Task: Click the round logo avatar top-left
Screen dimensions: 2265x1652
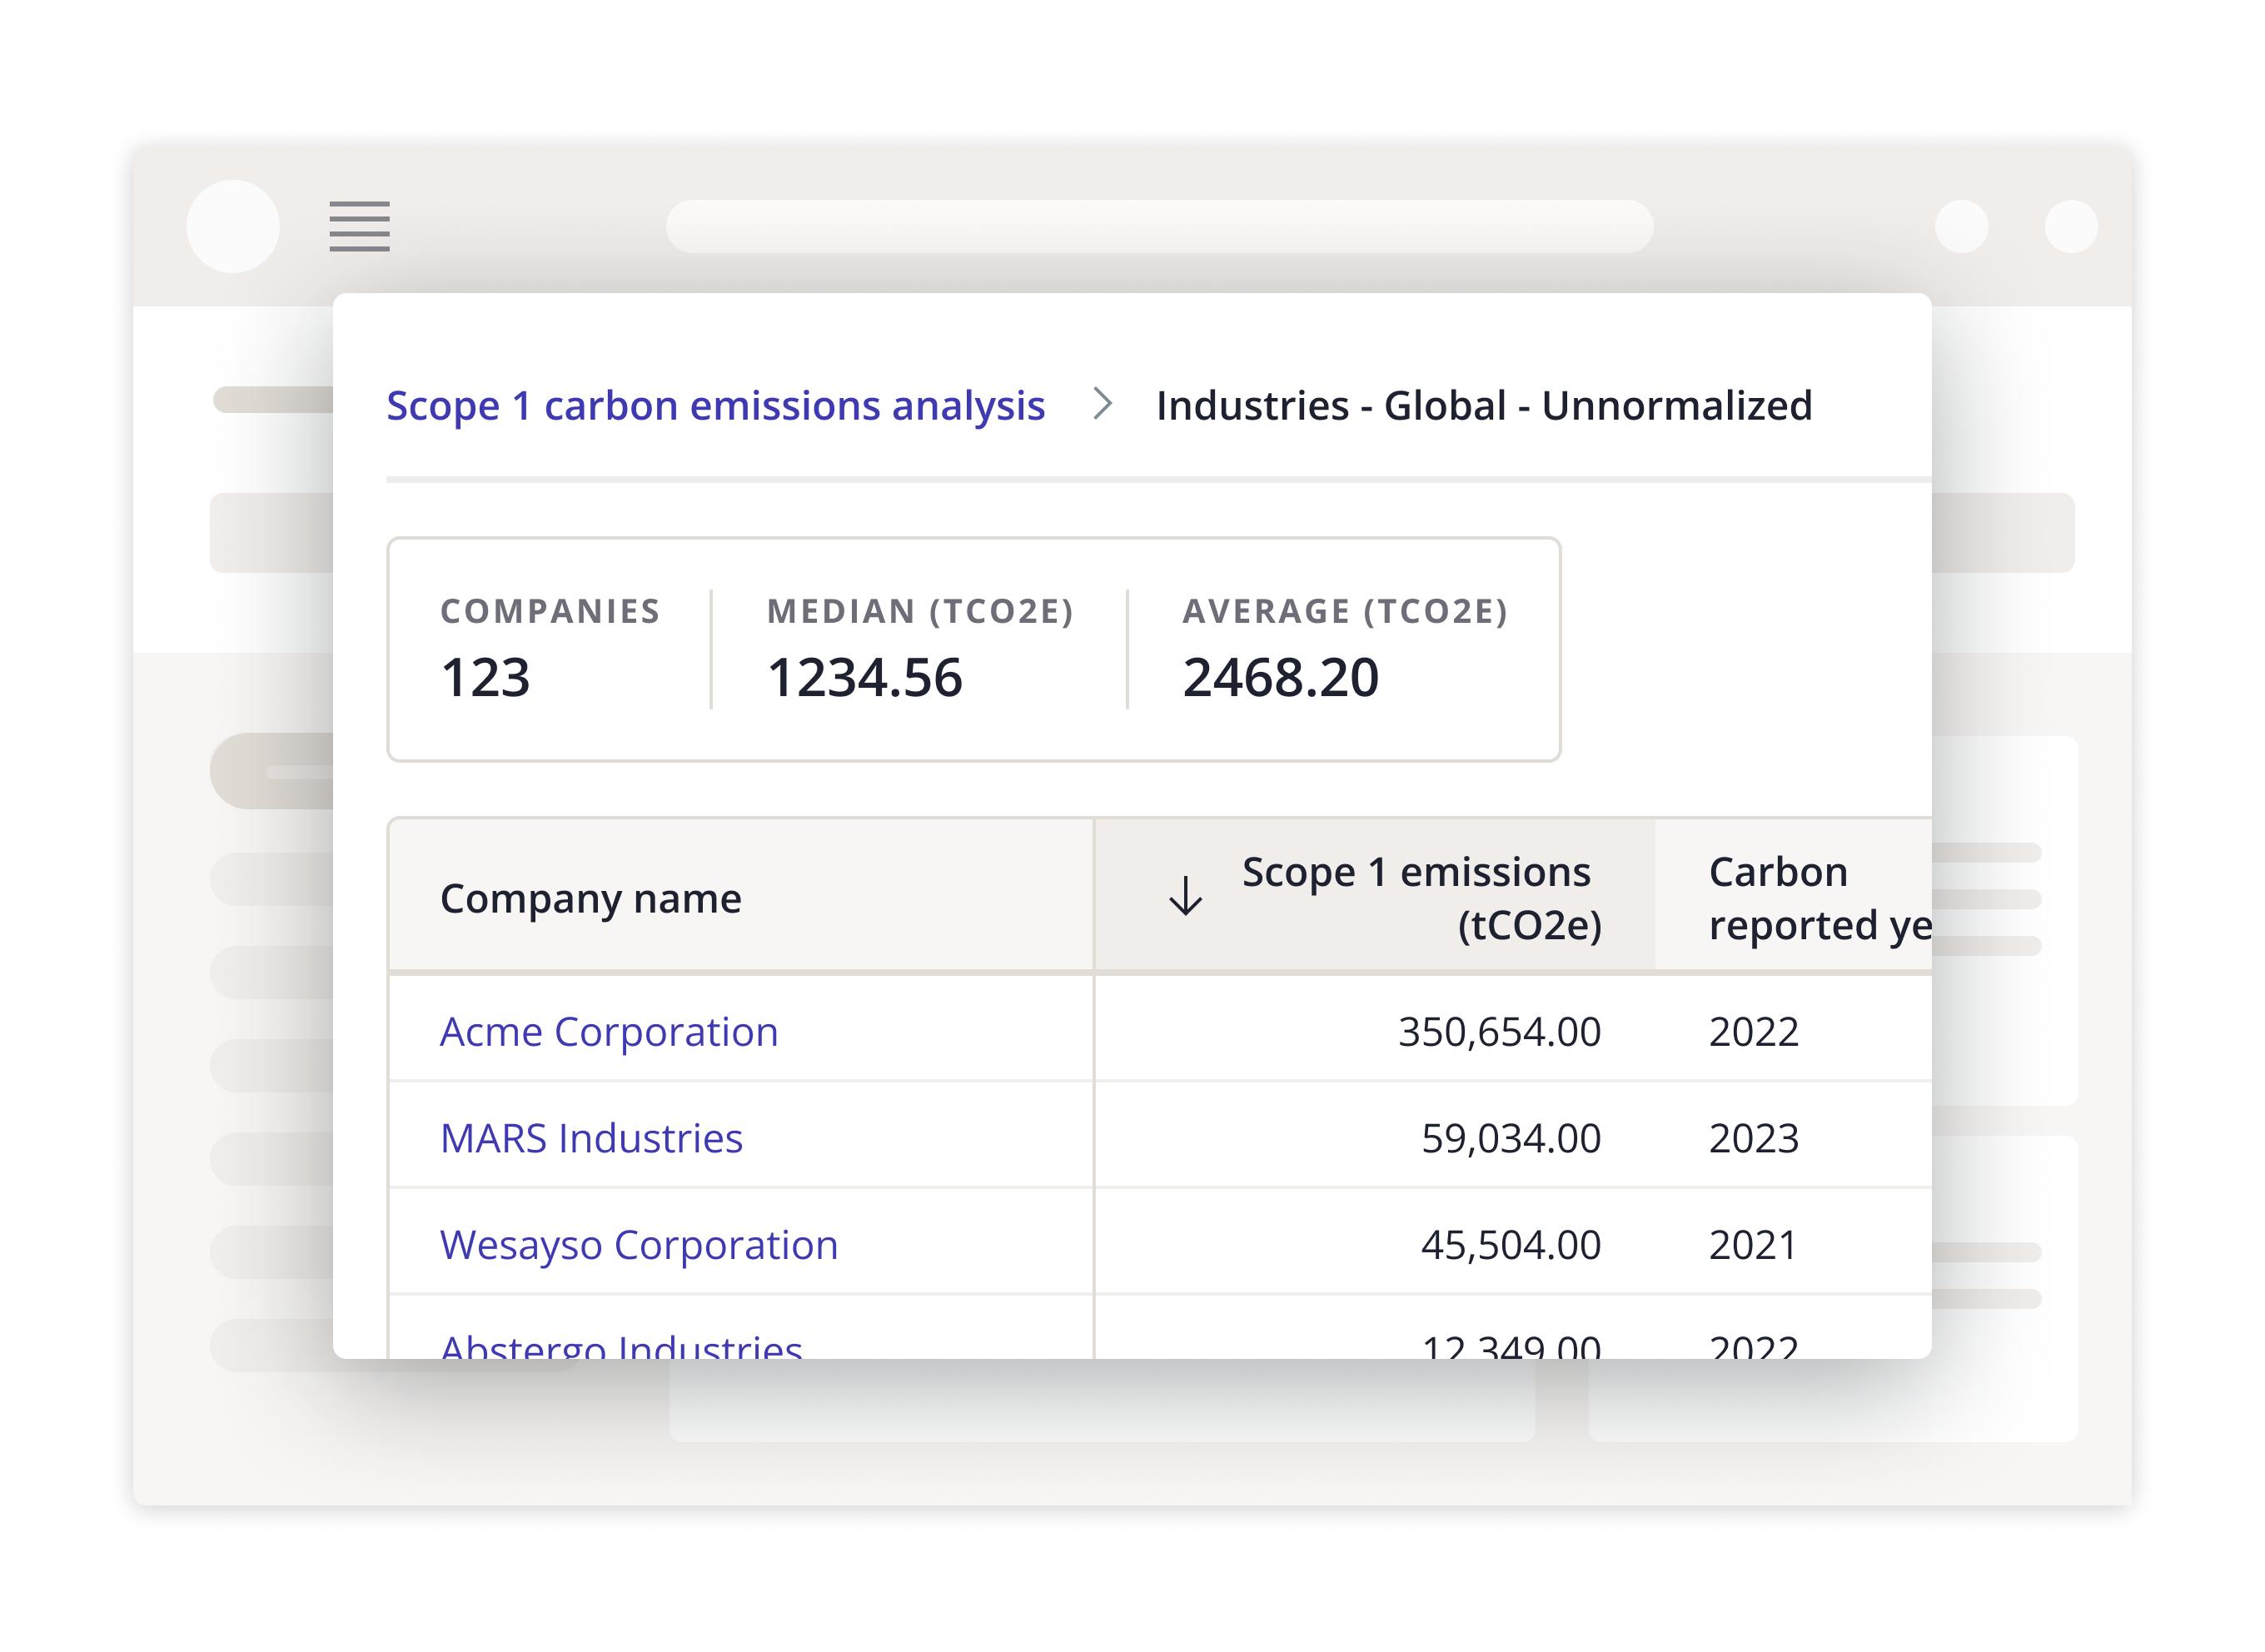Action: [x=233, y=226]
